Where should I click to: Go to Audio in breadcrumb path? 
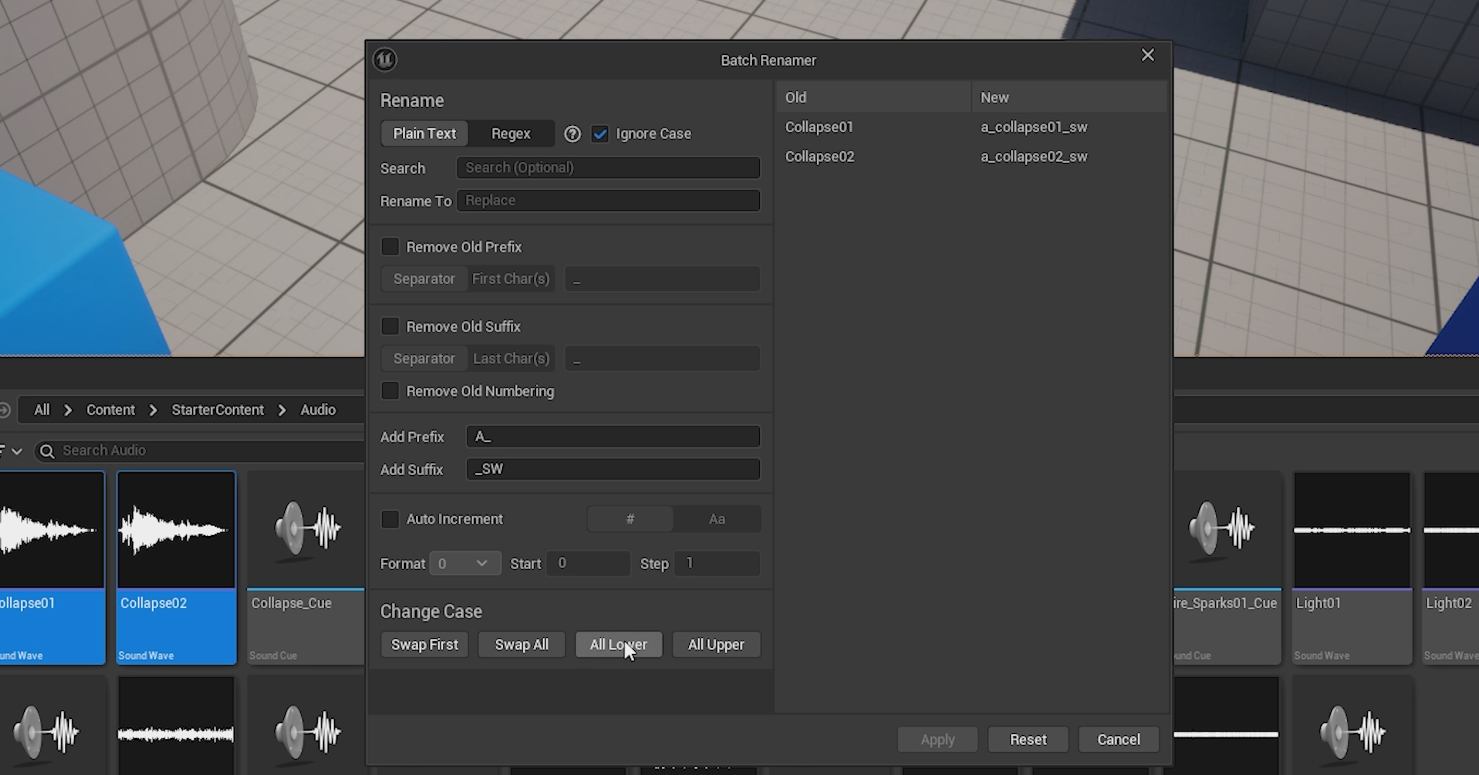(318, 410)
